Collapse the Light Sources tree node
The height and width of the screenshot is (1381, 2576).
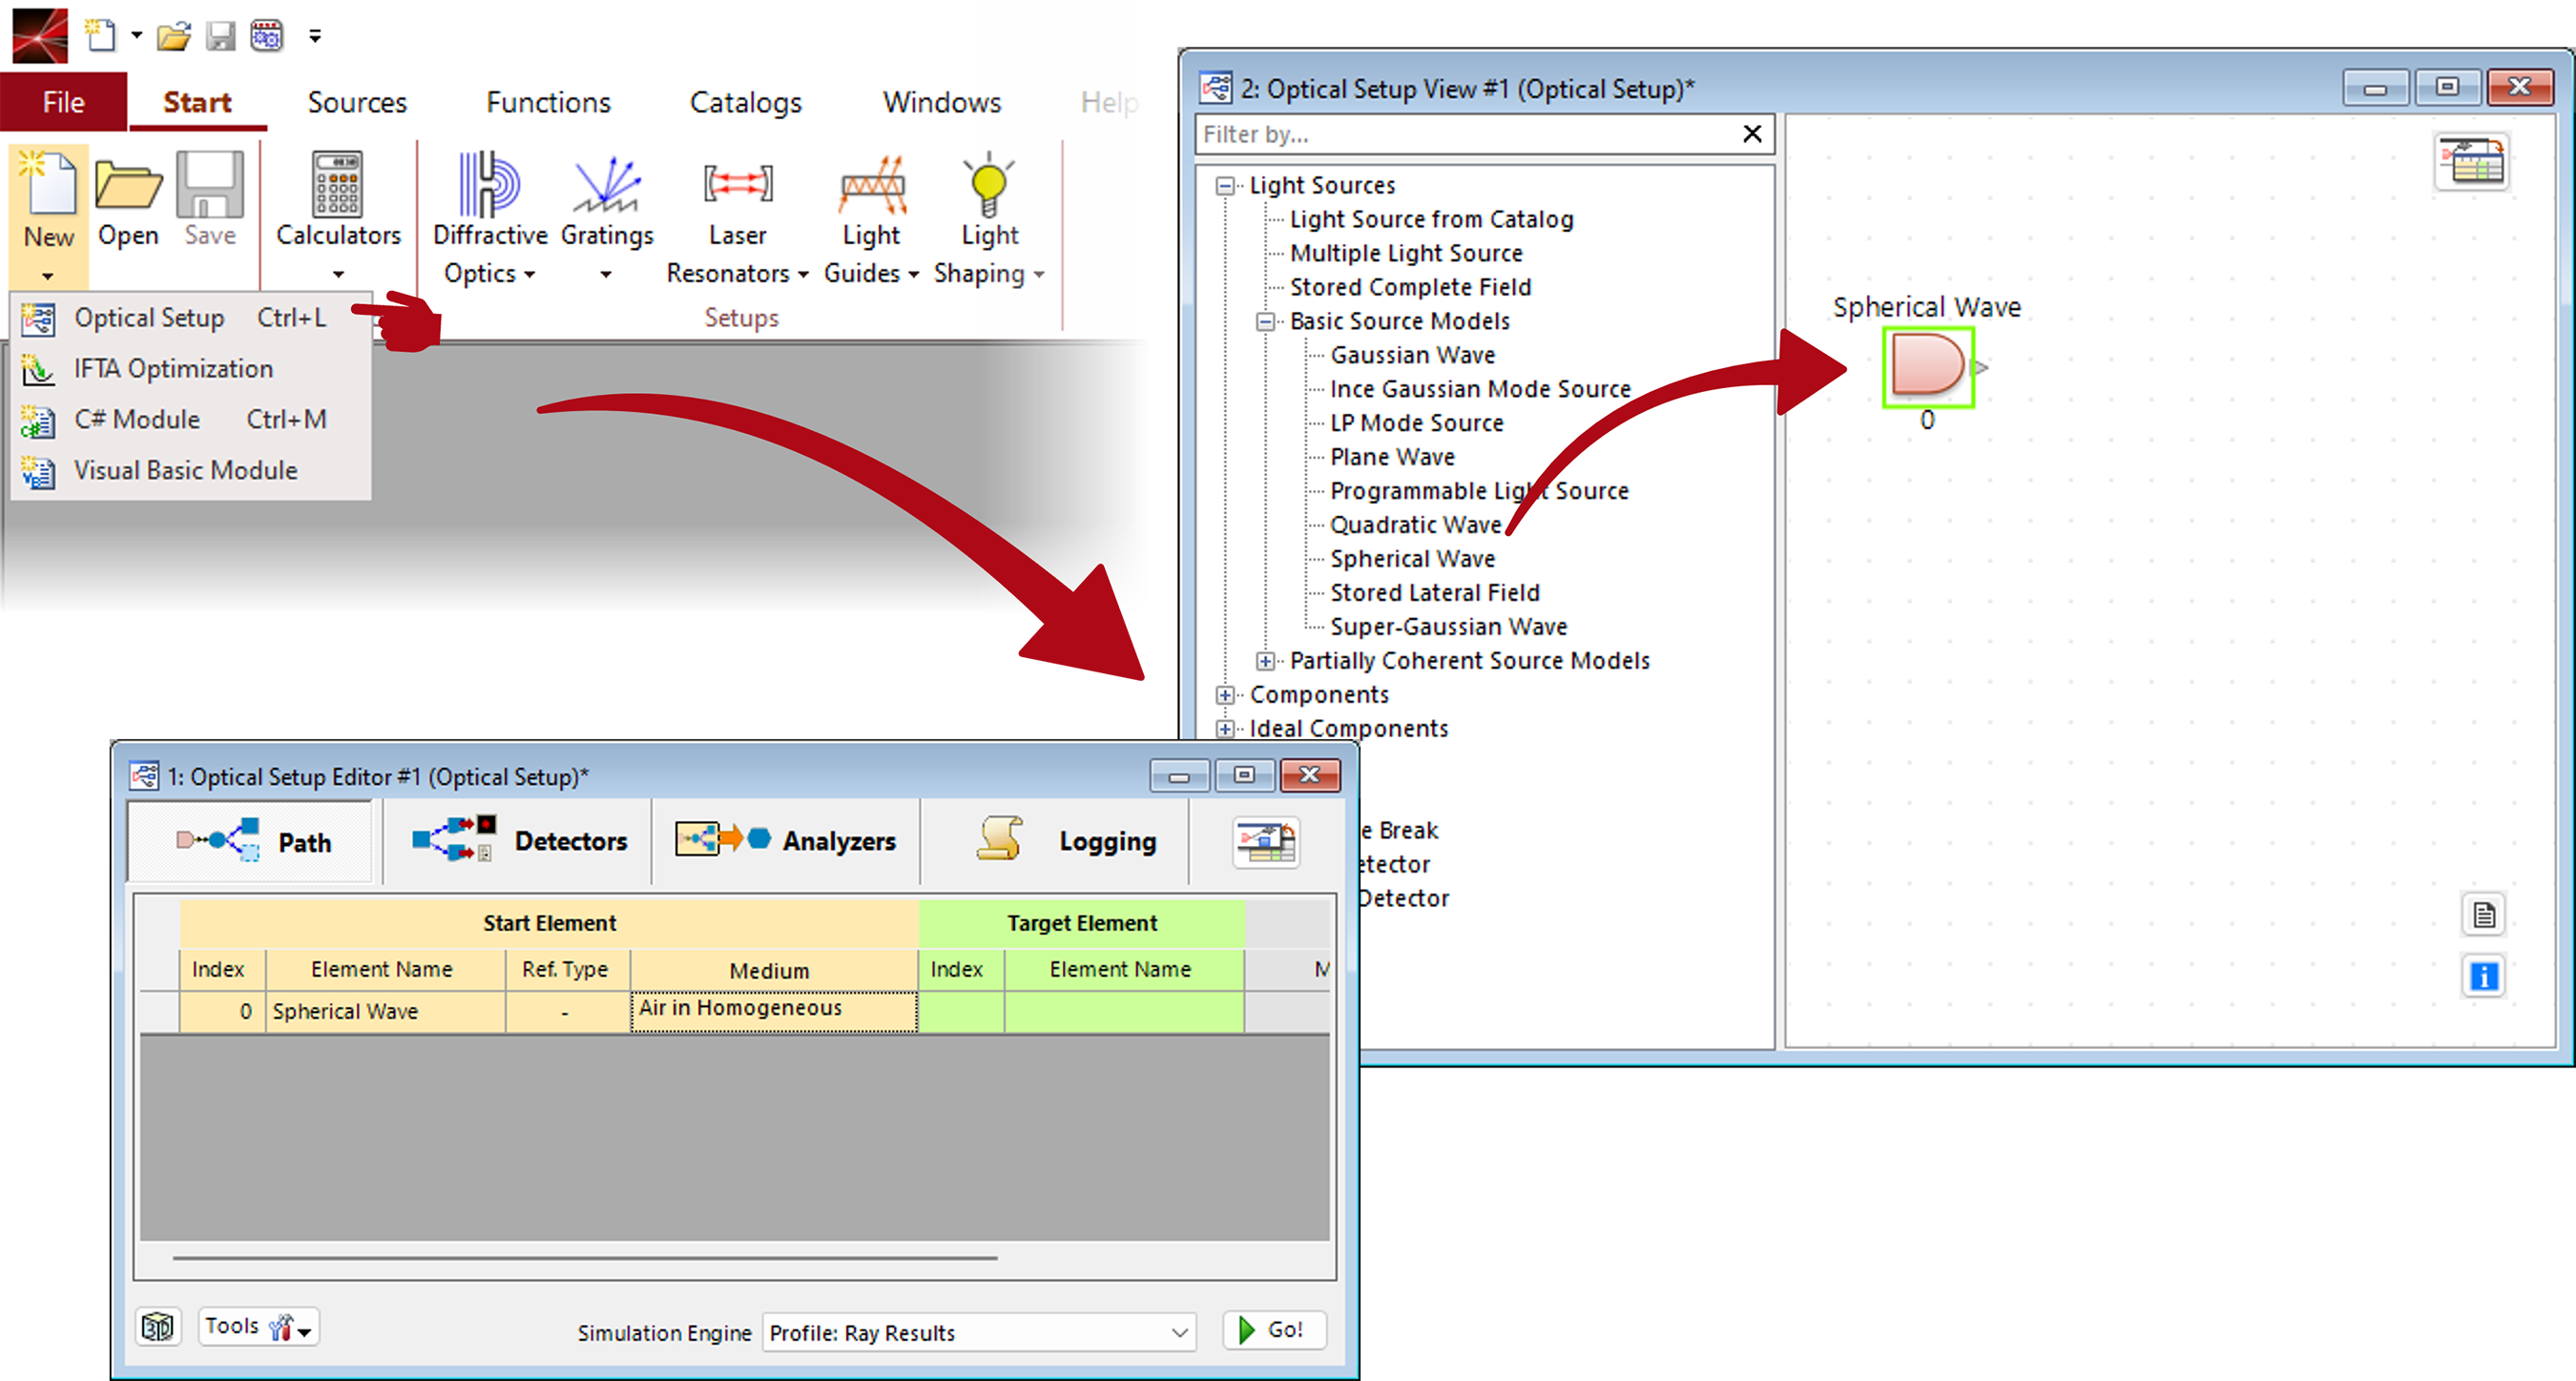click(1225, 186)
